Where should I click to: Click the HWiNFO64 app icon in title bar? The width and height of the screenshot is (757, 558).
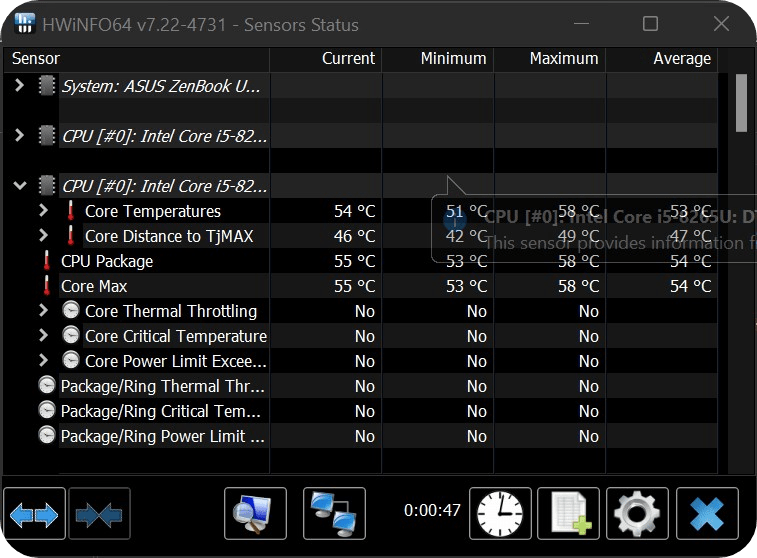click(25, 23)
